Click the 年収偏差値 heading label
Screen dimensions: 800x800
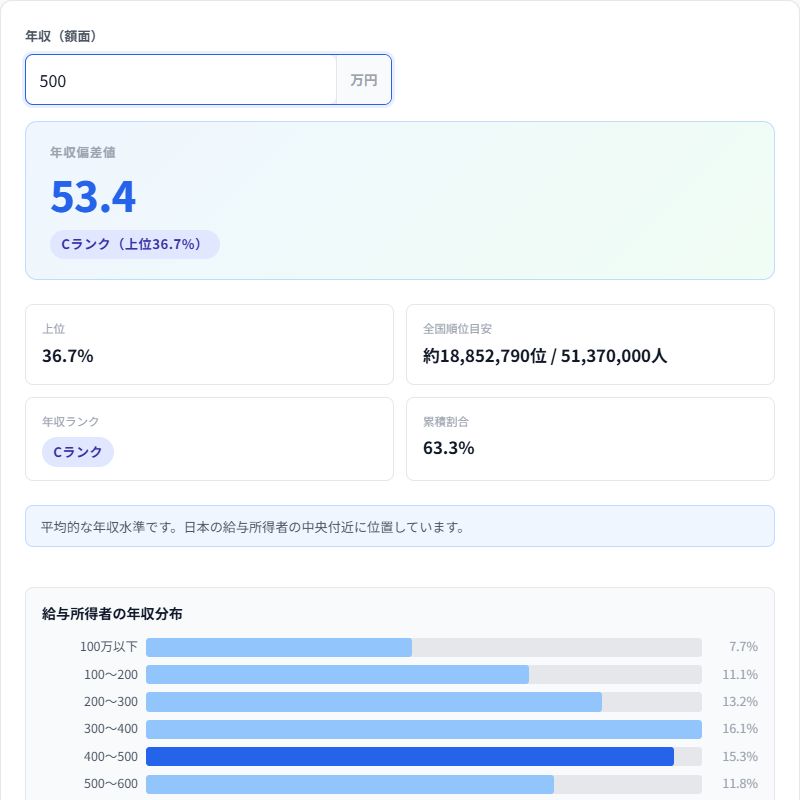coord(83,152)
